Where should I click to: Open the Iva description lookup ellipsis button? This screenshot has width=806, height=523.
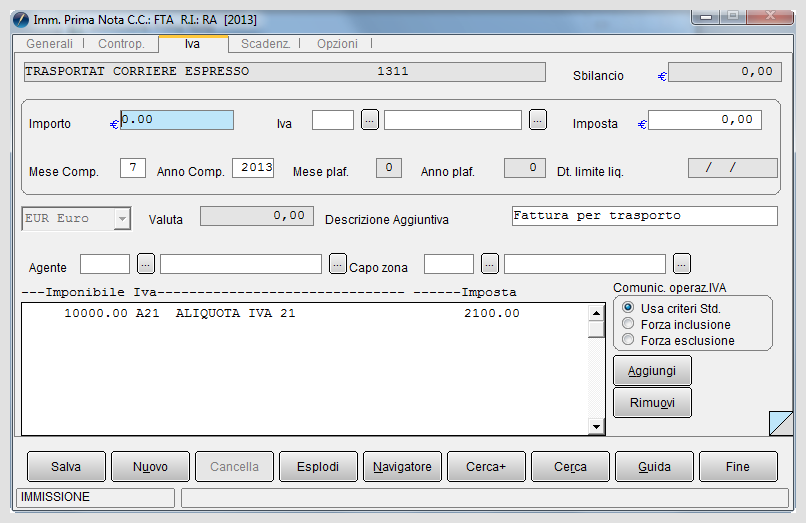537,120
